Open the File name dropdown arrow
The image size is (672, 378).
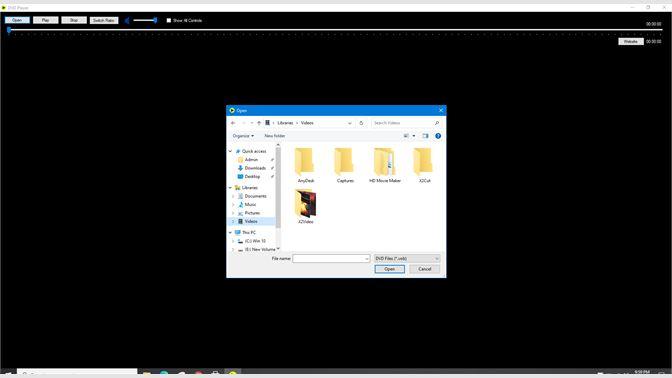coord(367,258)
